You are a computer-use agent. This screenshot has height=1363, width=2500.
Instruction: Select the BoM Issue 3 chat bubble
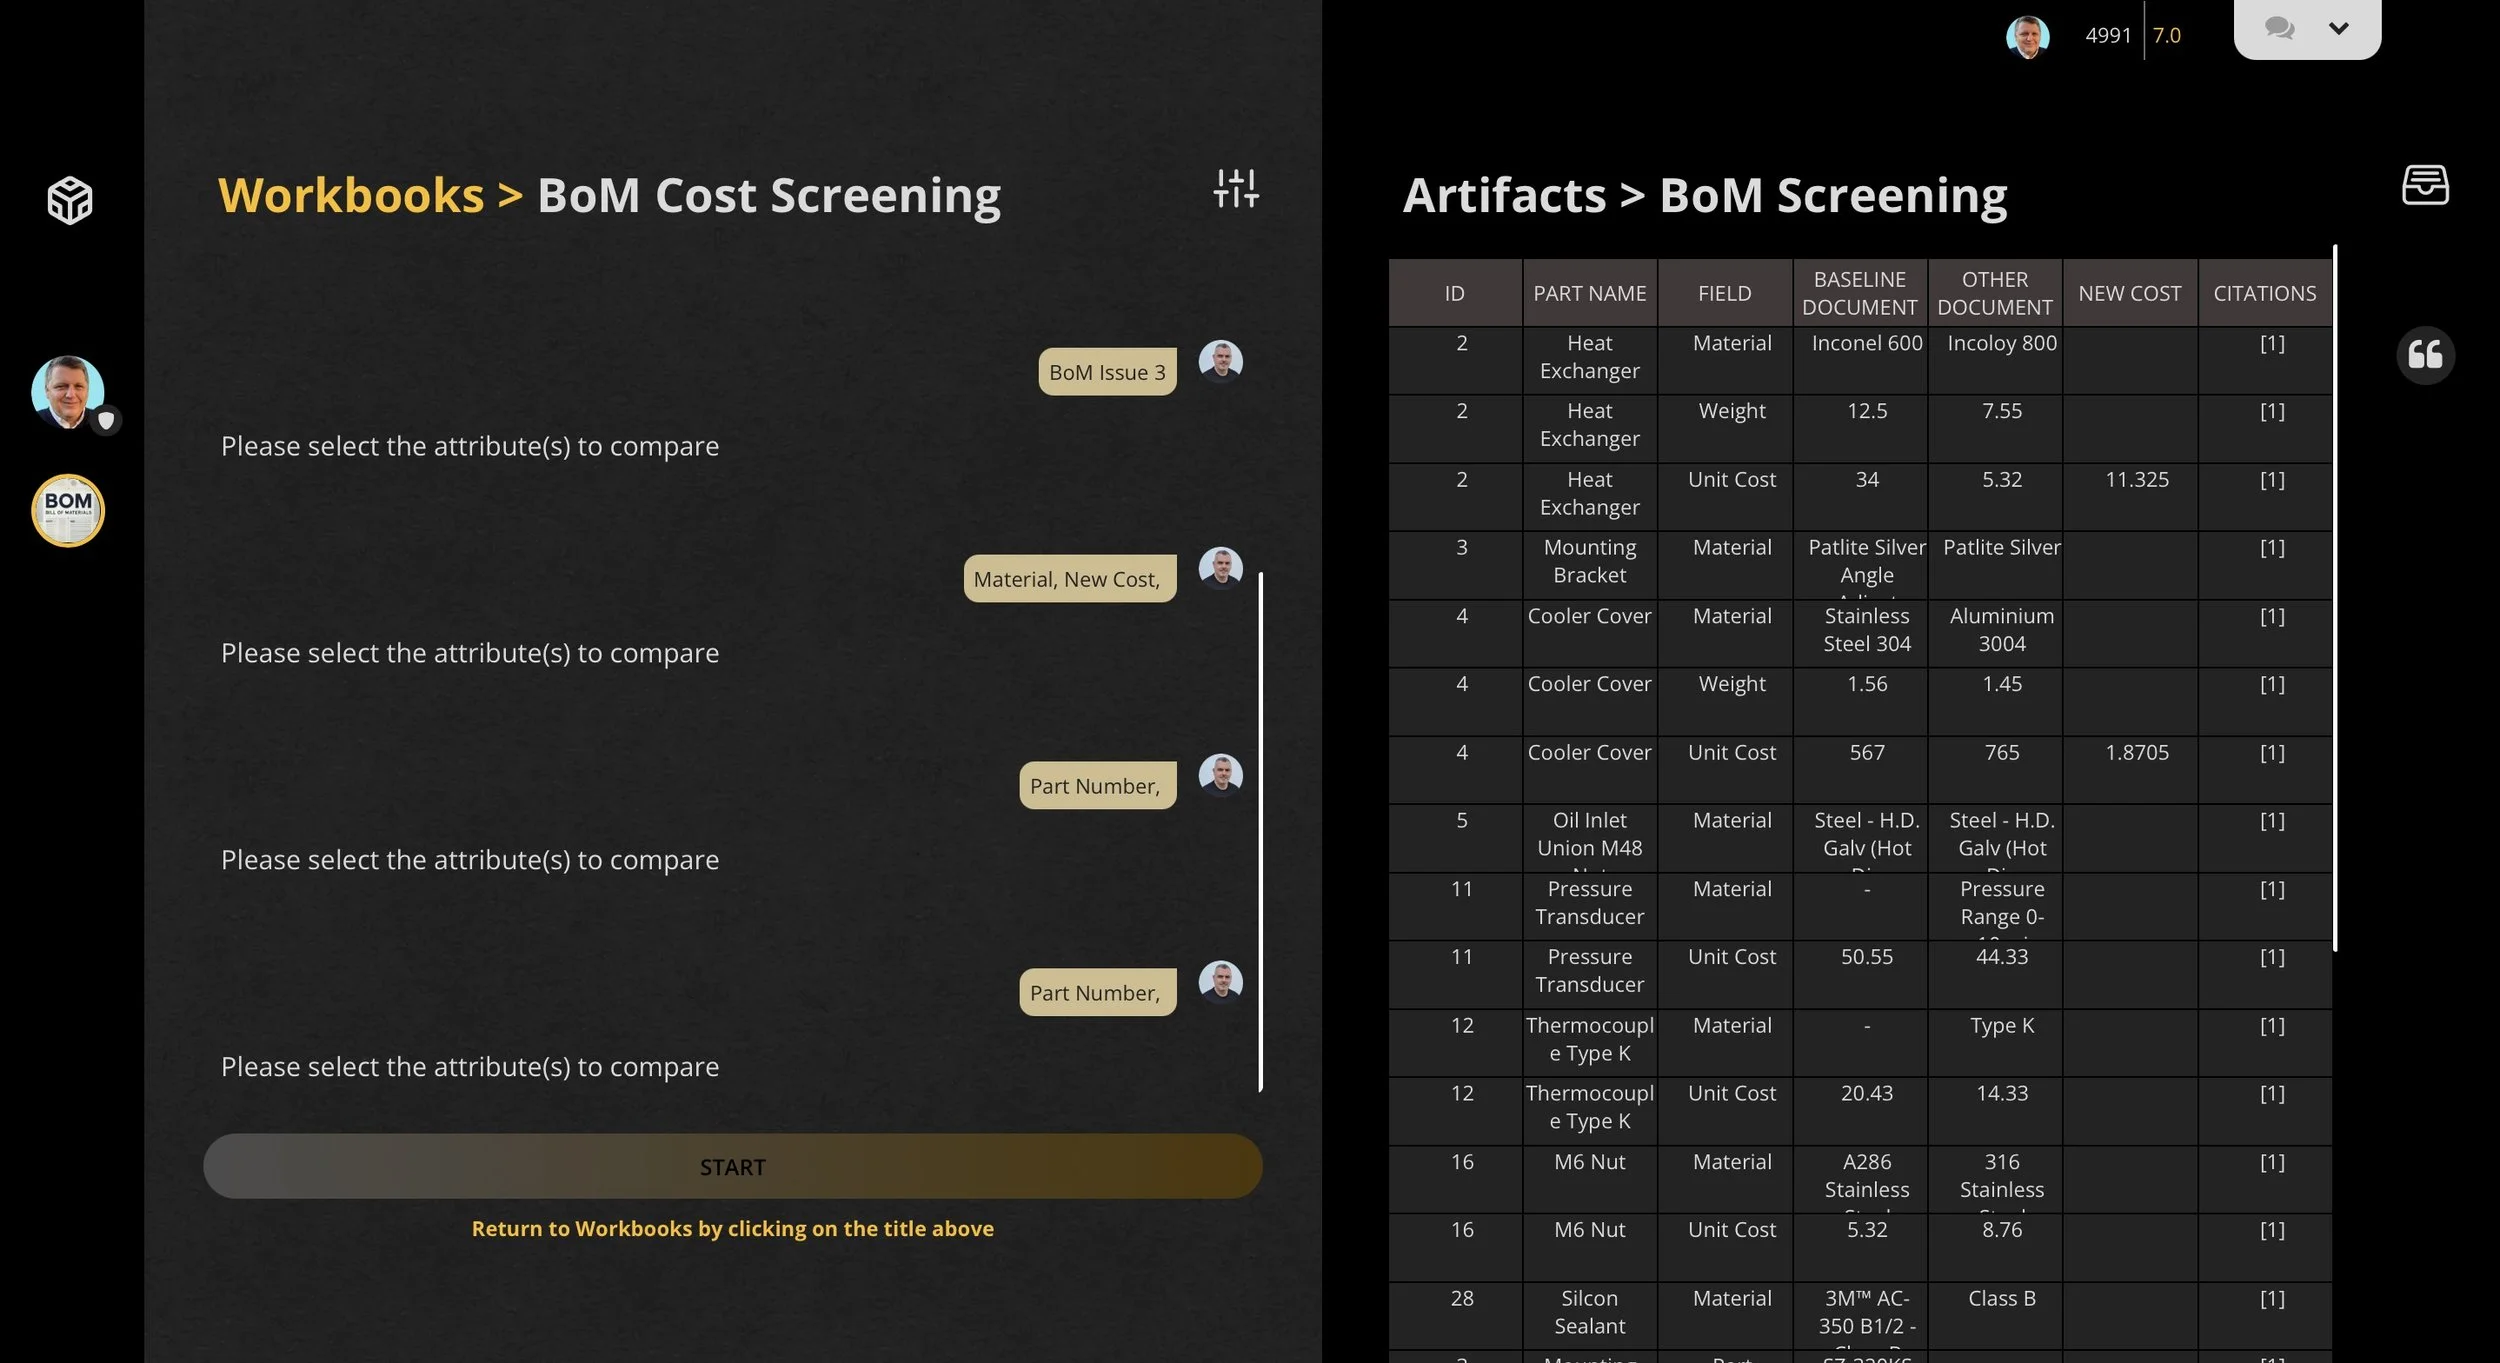tap(1107, 372)
